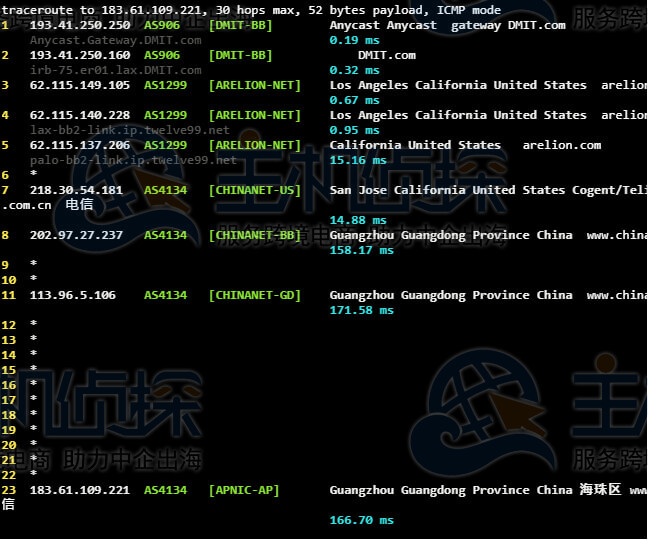648x540 pixels.
Task: Click the 166.70 ms latency value
Action: [361, 520]
